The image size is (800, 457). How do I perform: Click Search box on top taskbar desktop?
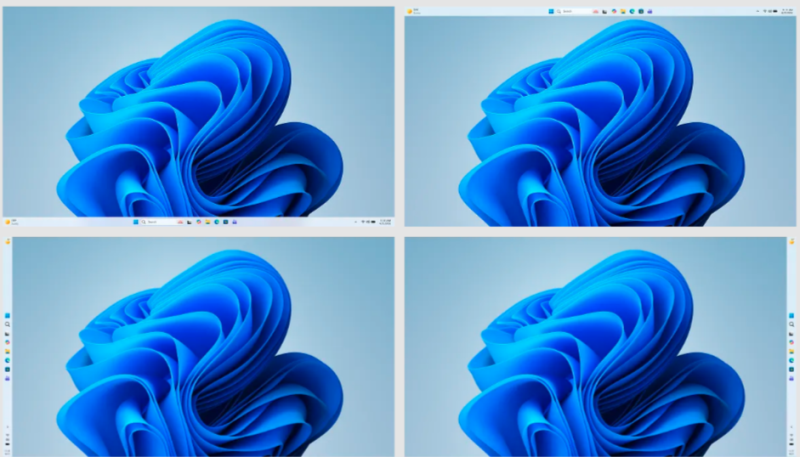pyautogui.click(x=578, y=11)
